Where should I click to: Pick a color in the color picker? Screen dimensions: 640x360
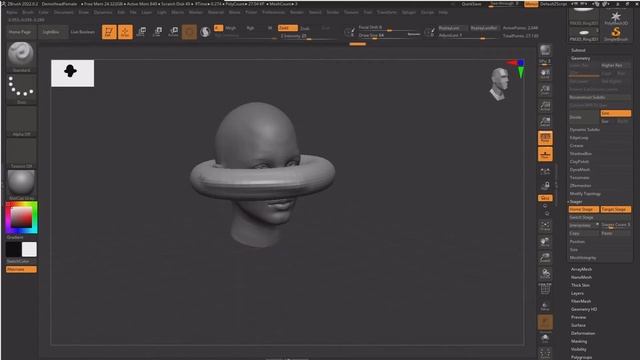21,217
